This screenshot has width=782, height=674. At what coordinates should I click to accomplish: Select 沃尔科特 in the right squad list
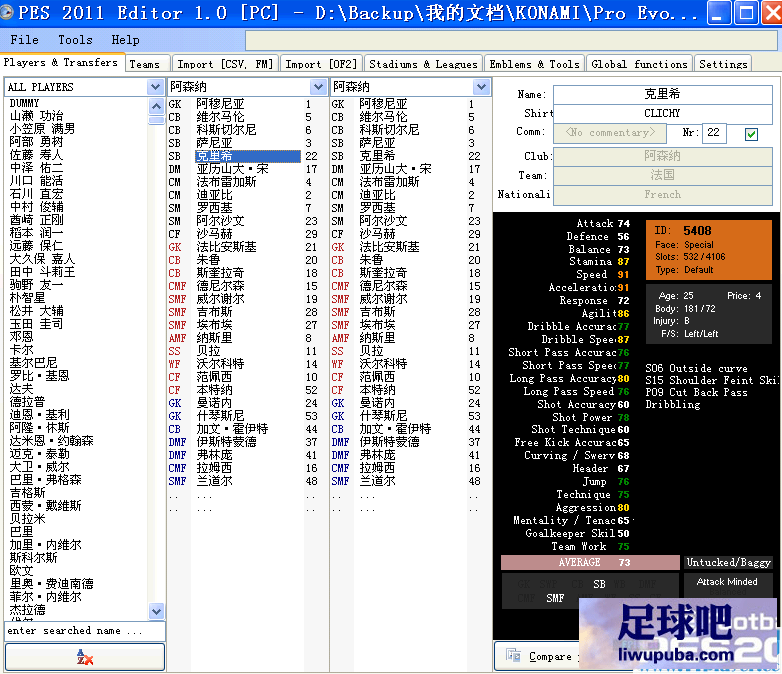(384, 364)
